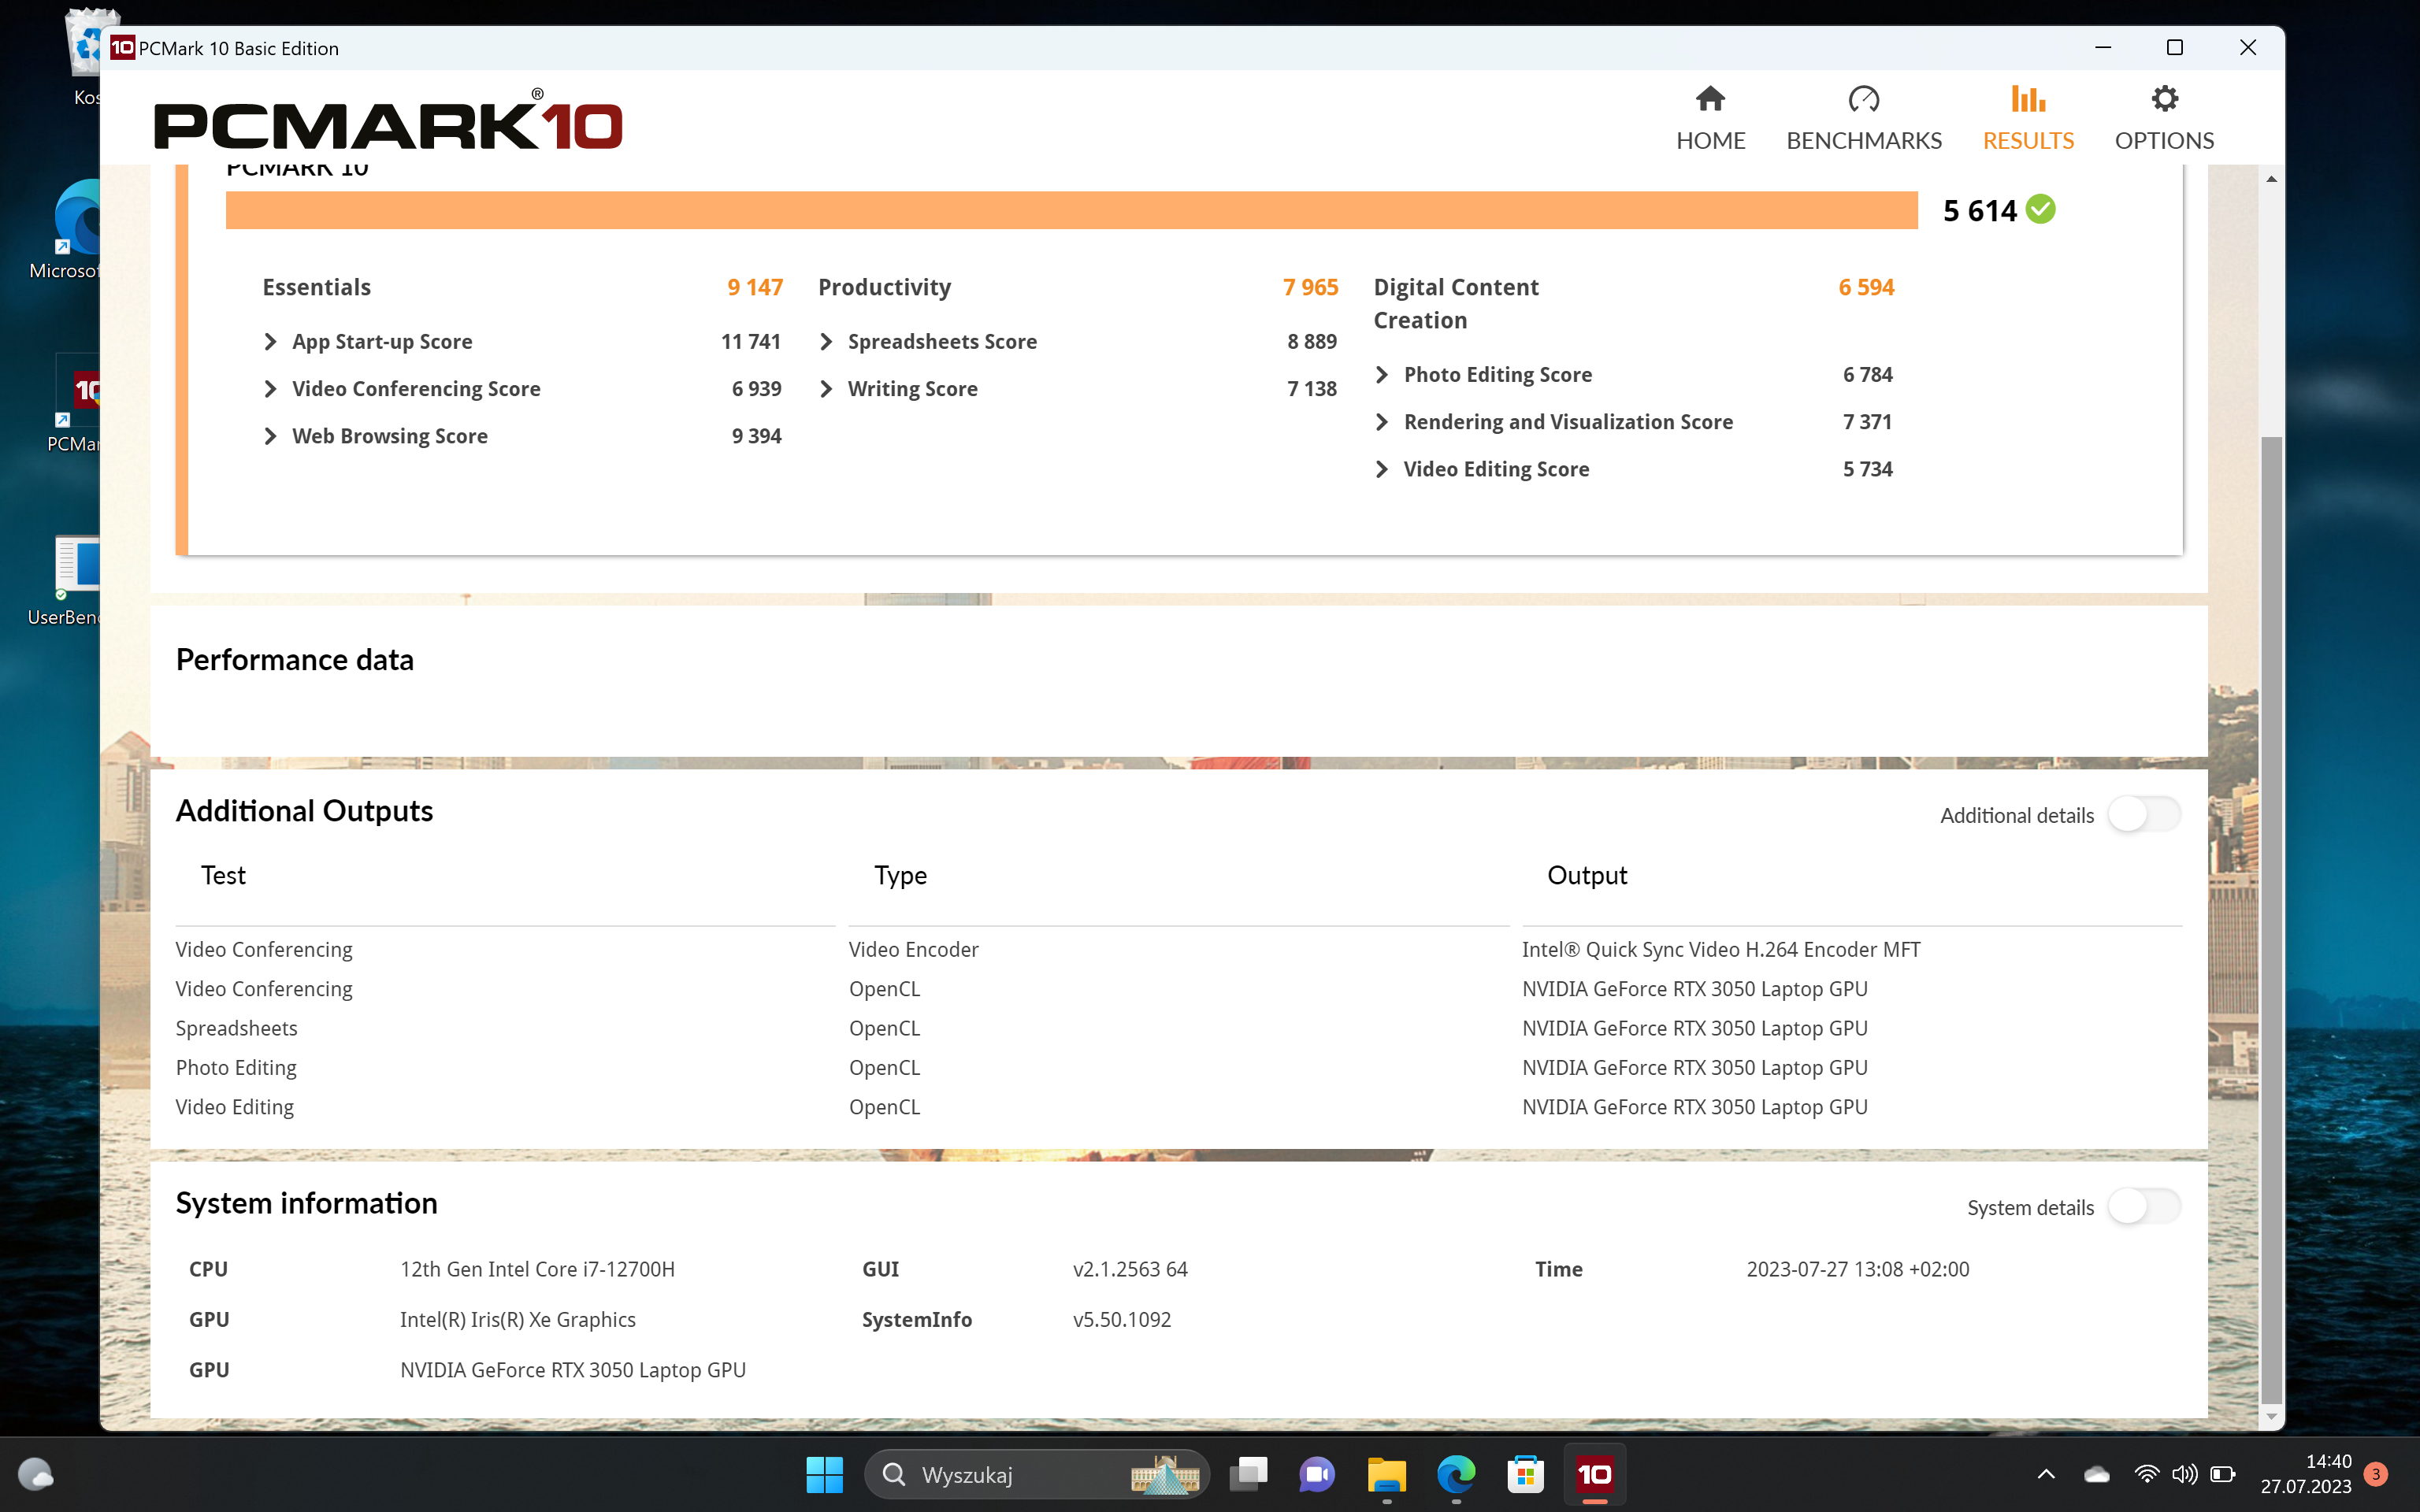This screenshot has width=2420, height=1512.
Task: Open the Chat app in the taskbar
Action: coord(1317,1474)
